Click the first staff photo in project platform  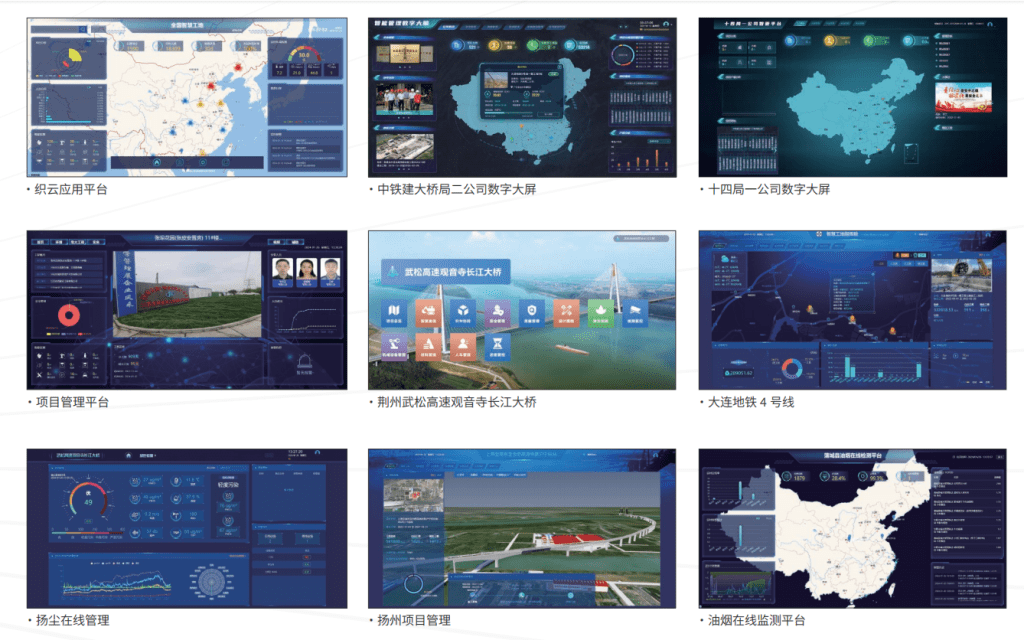click(283, 270)
